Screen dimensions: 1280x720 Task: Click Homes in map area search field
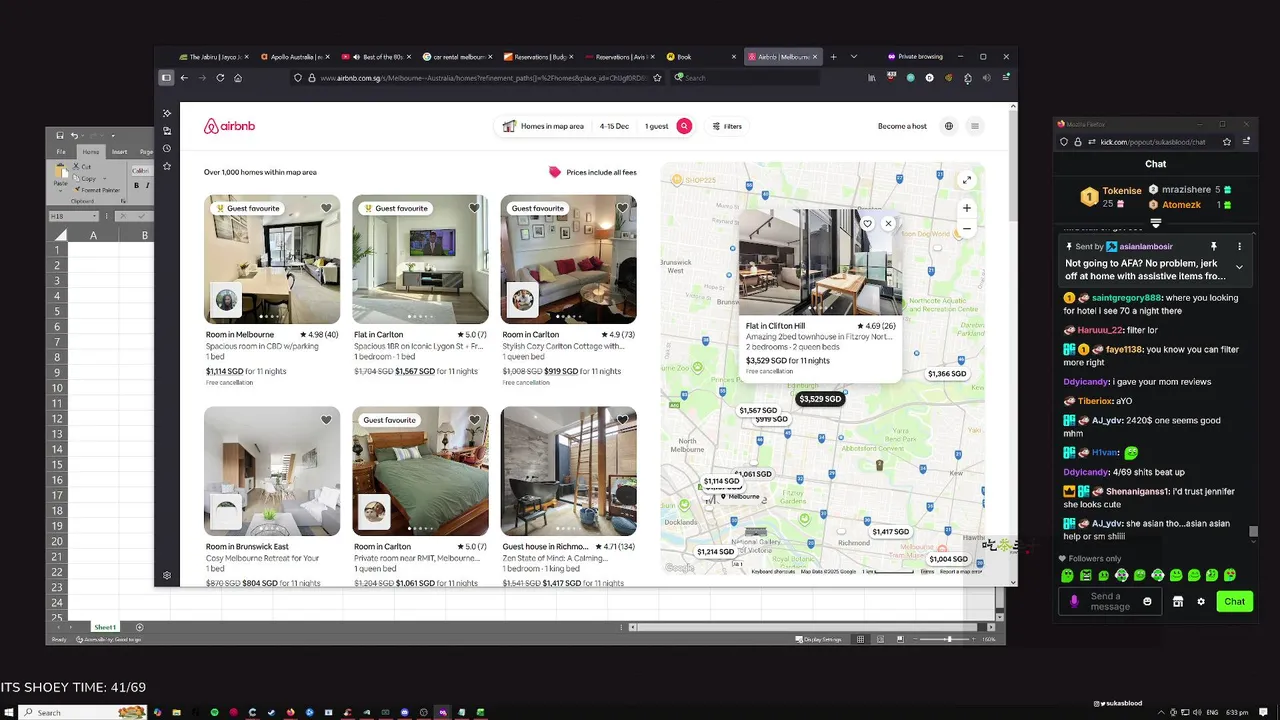543,126
